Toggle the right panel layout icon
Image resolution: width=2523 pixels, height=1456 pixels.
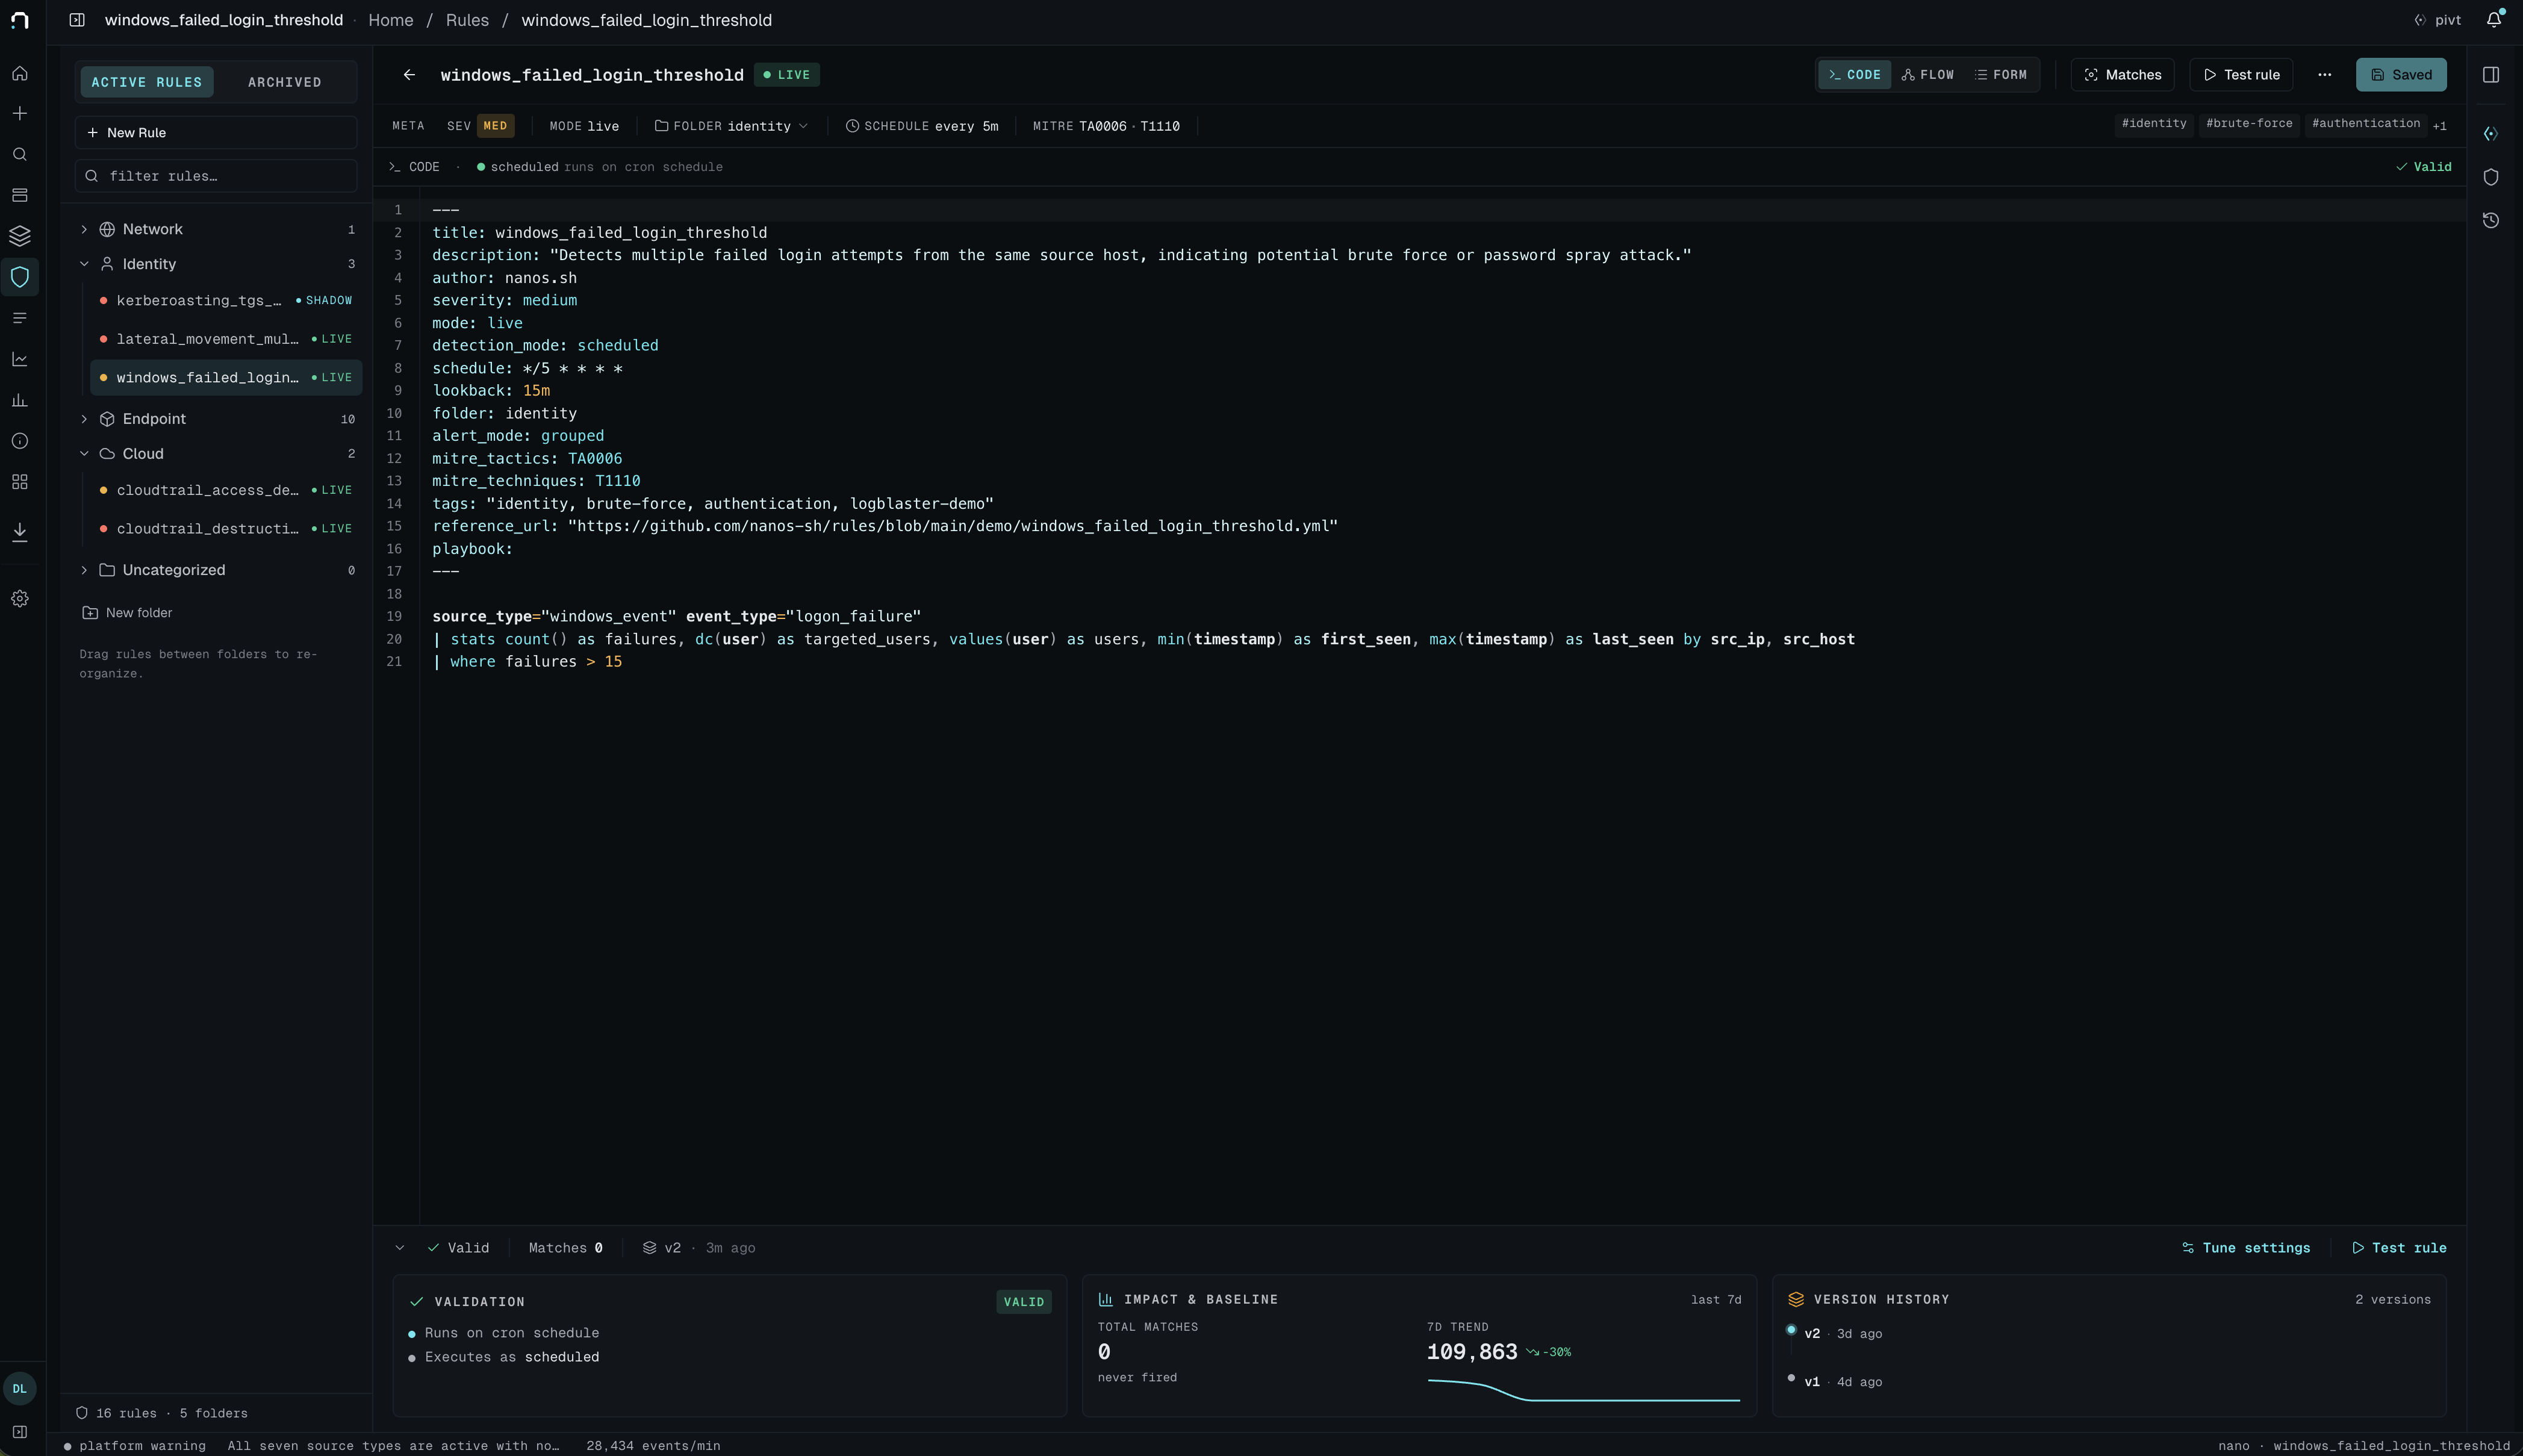[2491, 75]
